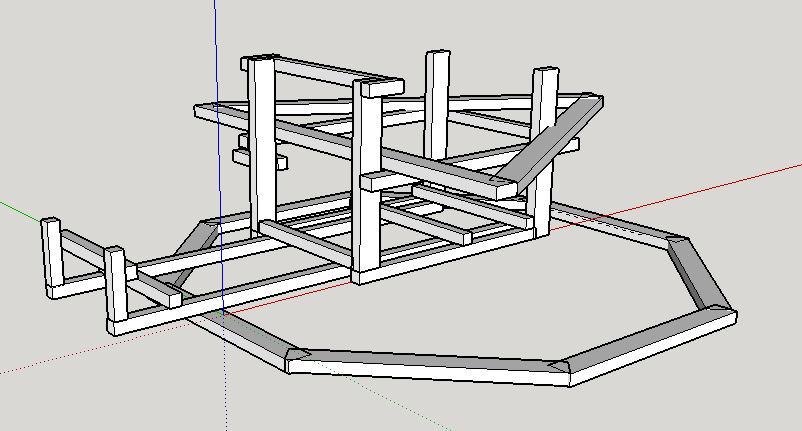Select the right-side slanted beam of octagon
The width and height of the screenshot is (802, 431).
point(699,274)
